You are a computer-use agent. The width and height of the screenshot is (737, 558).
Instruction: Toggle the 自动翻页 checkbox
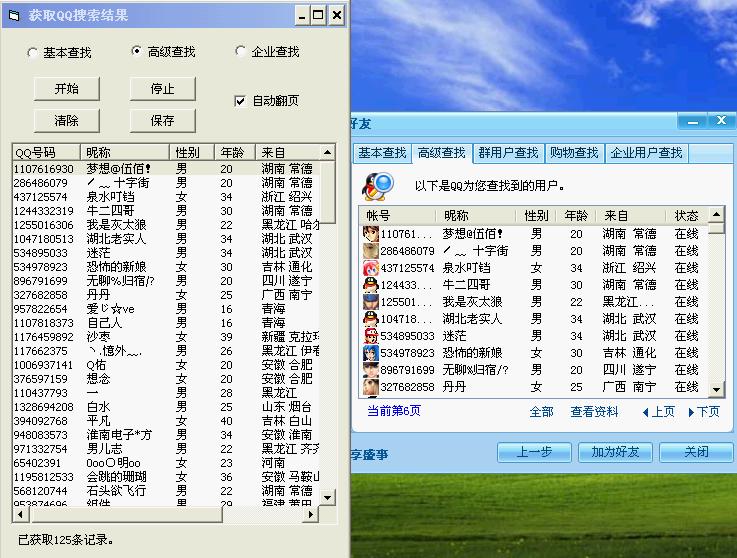tap(240, 101)
